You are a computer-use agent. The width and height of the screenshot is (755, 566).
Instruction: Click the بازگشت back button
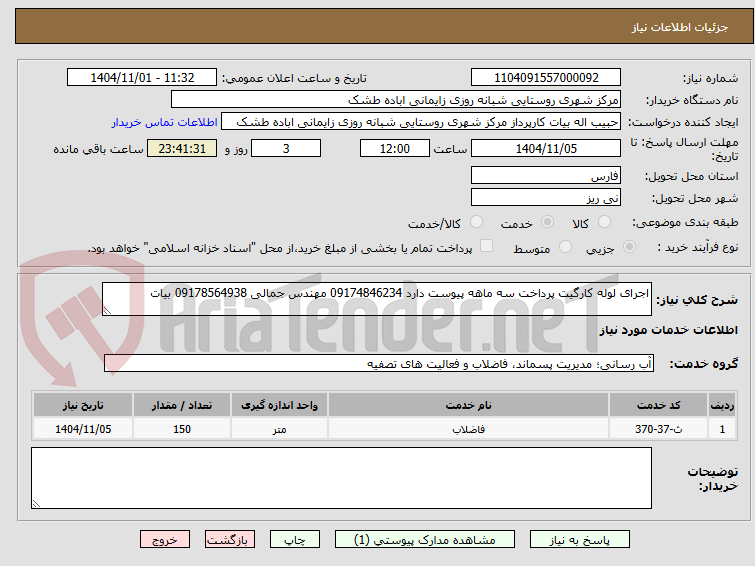(x=230, y=540)
